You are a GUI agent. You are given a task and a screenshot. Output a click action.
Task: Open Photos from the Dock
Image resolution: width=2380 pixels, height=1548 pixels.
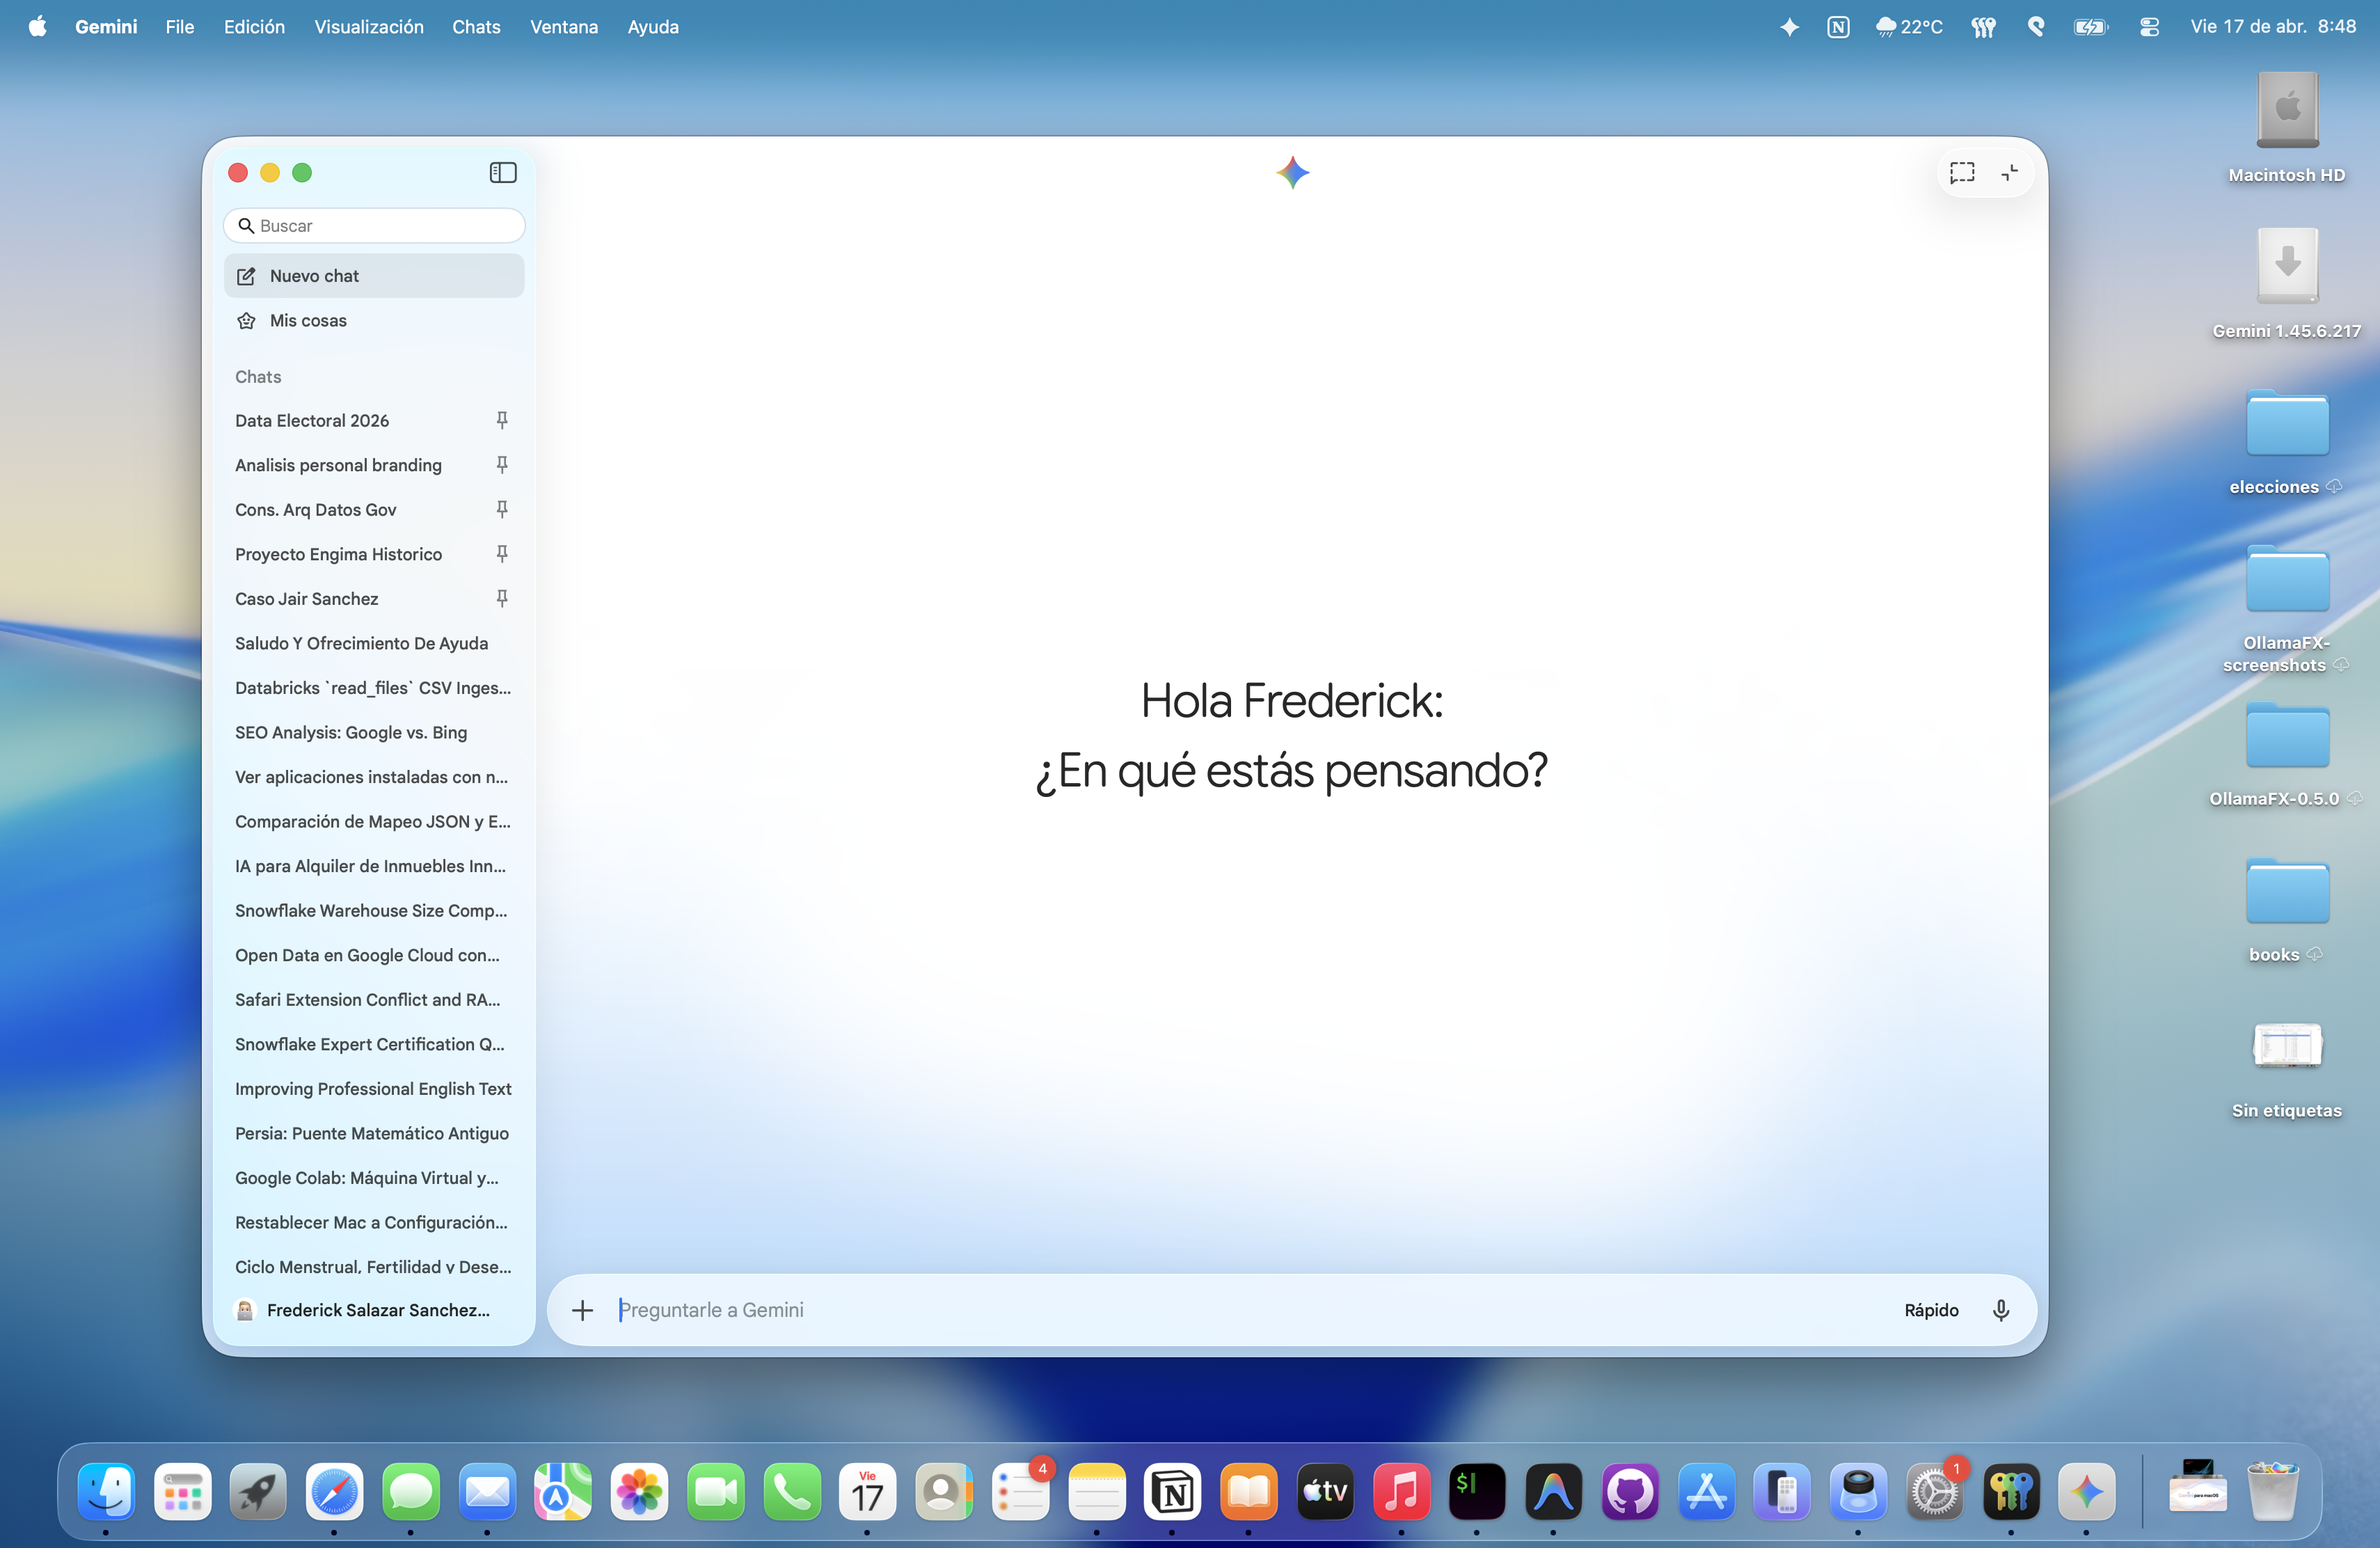[x=639, y=1491]
